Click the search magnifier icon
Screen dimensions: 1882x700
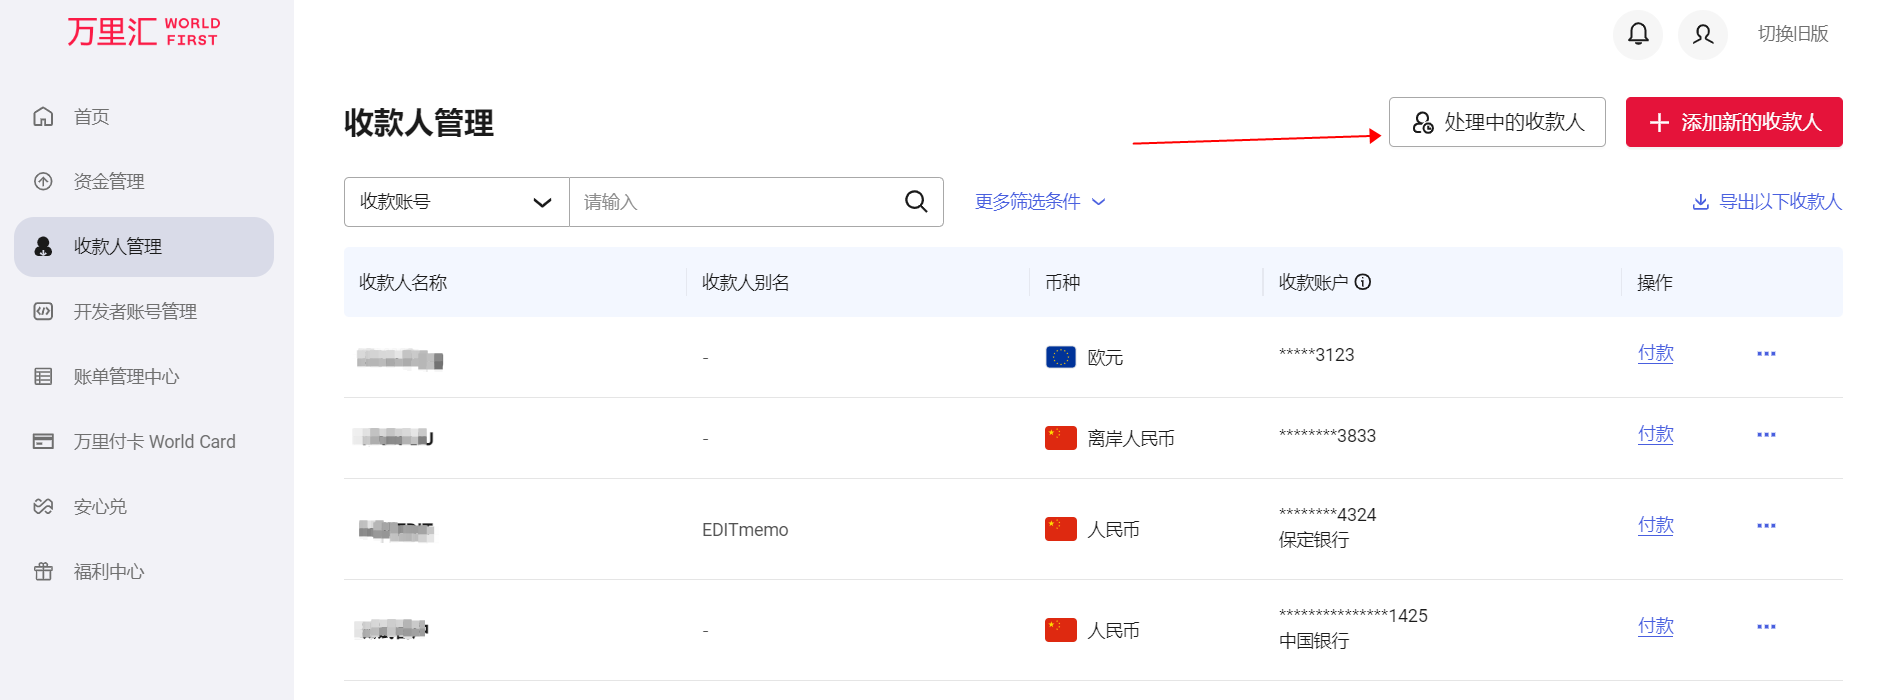click(x=915, y=202)
